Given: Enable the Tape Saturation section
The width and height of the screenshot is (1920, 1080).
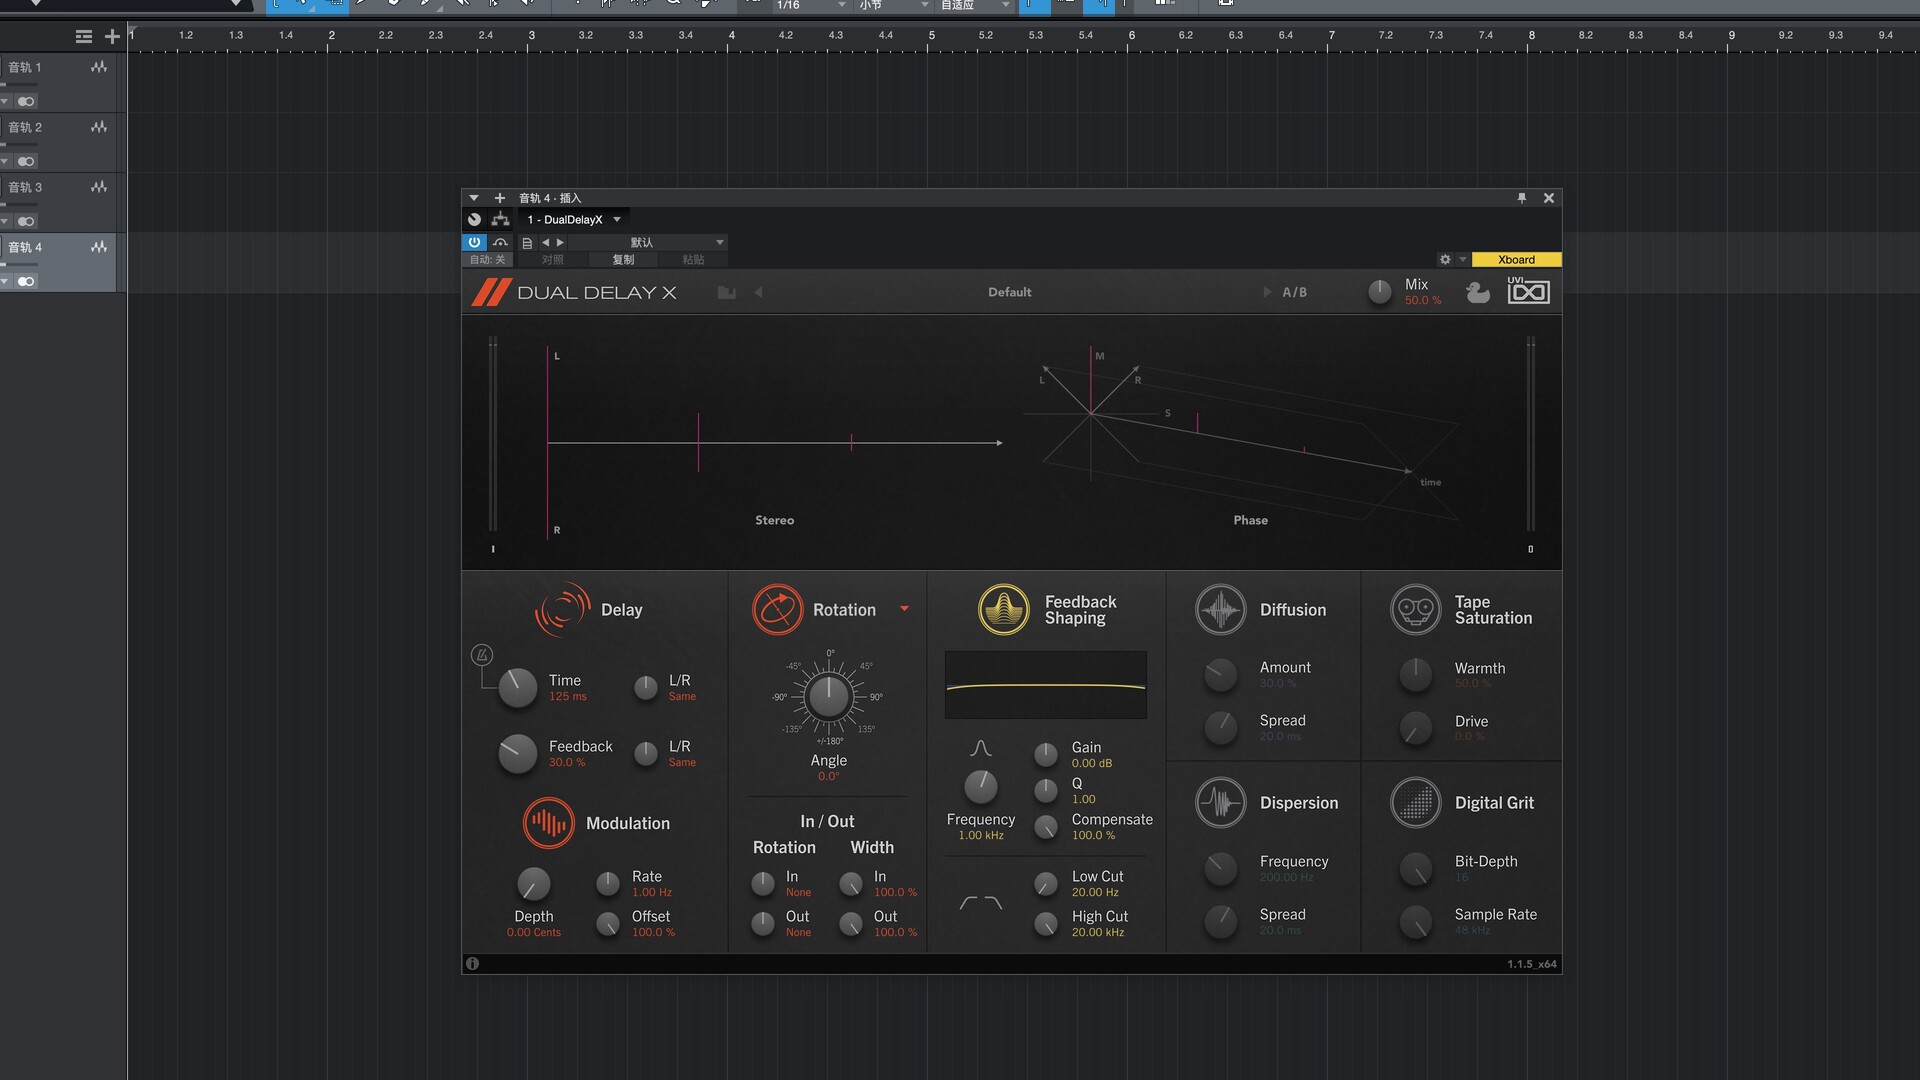Looking at the screenshot, I should tap(1416, 610).
